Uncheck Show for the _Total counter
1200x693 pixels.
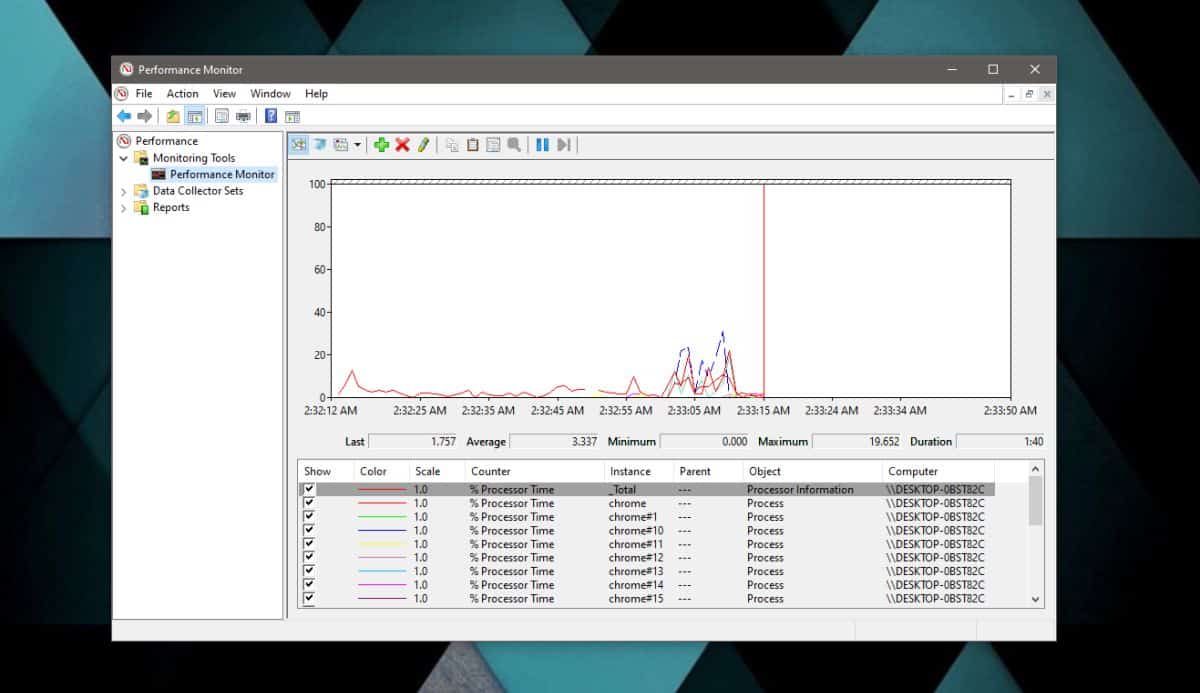[x=309, y=489]
